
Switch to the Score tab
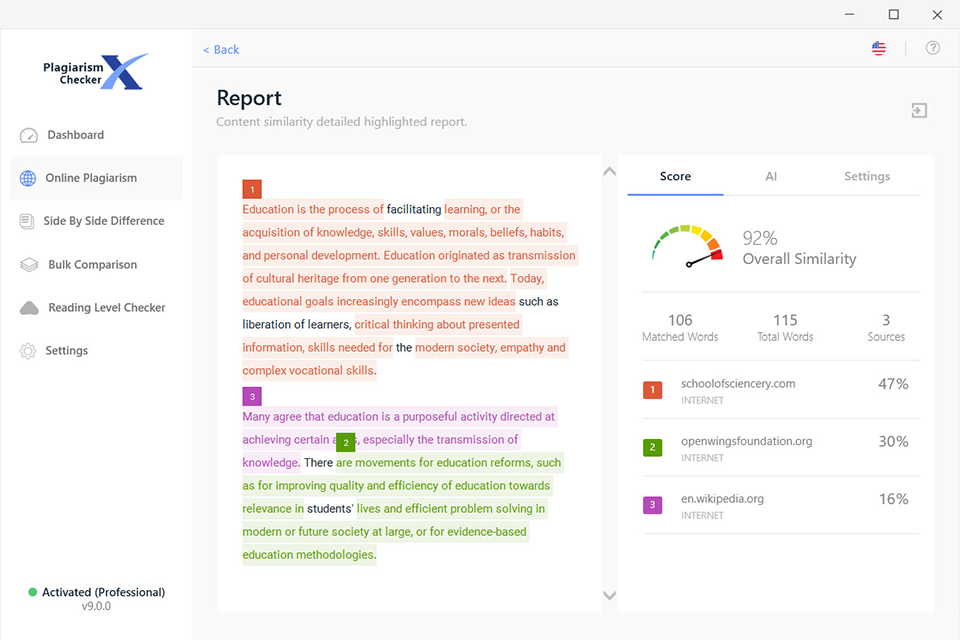(675, 176)
